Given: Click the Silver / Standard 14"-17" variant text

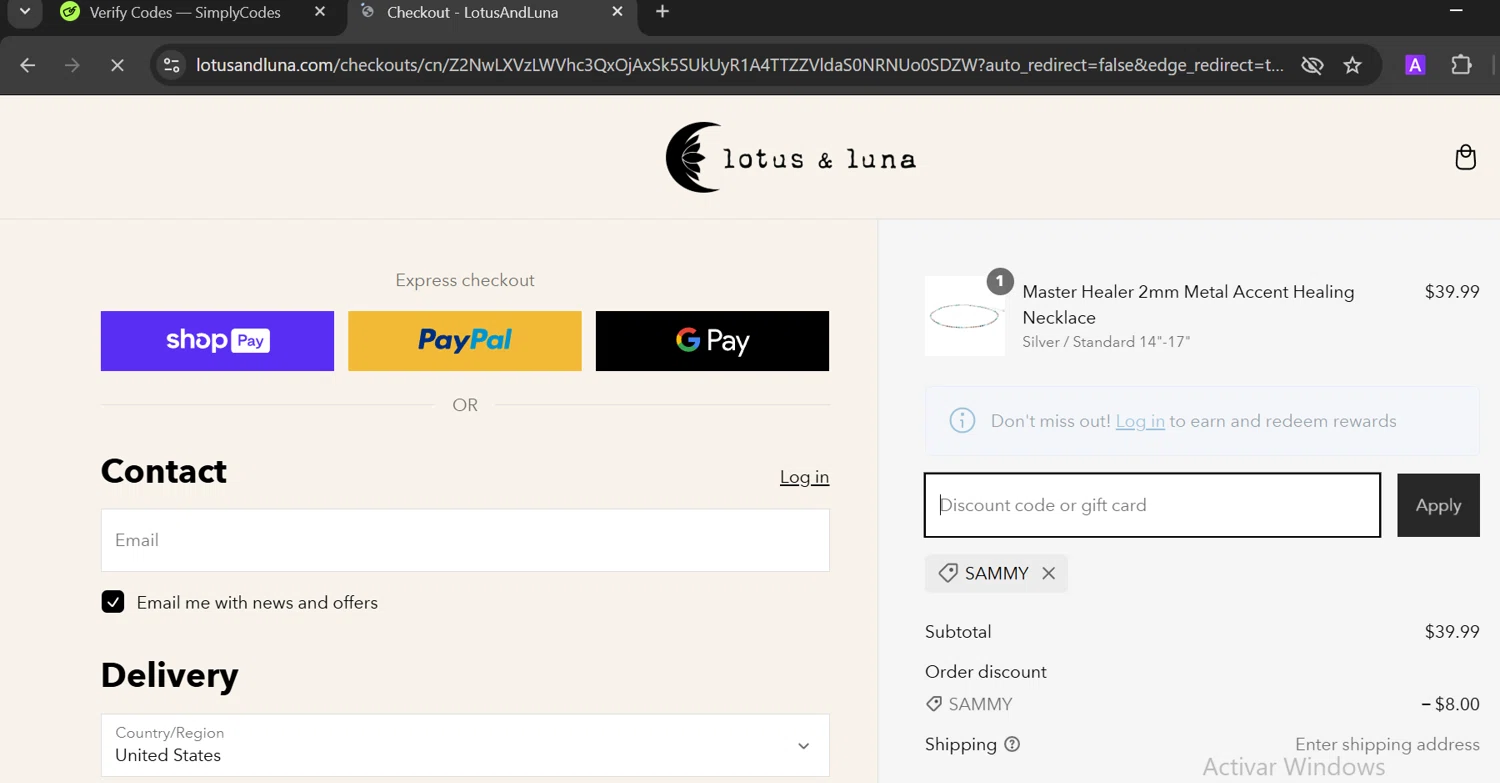Looking at the screenshot, I should coord(1106,342).
